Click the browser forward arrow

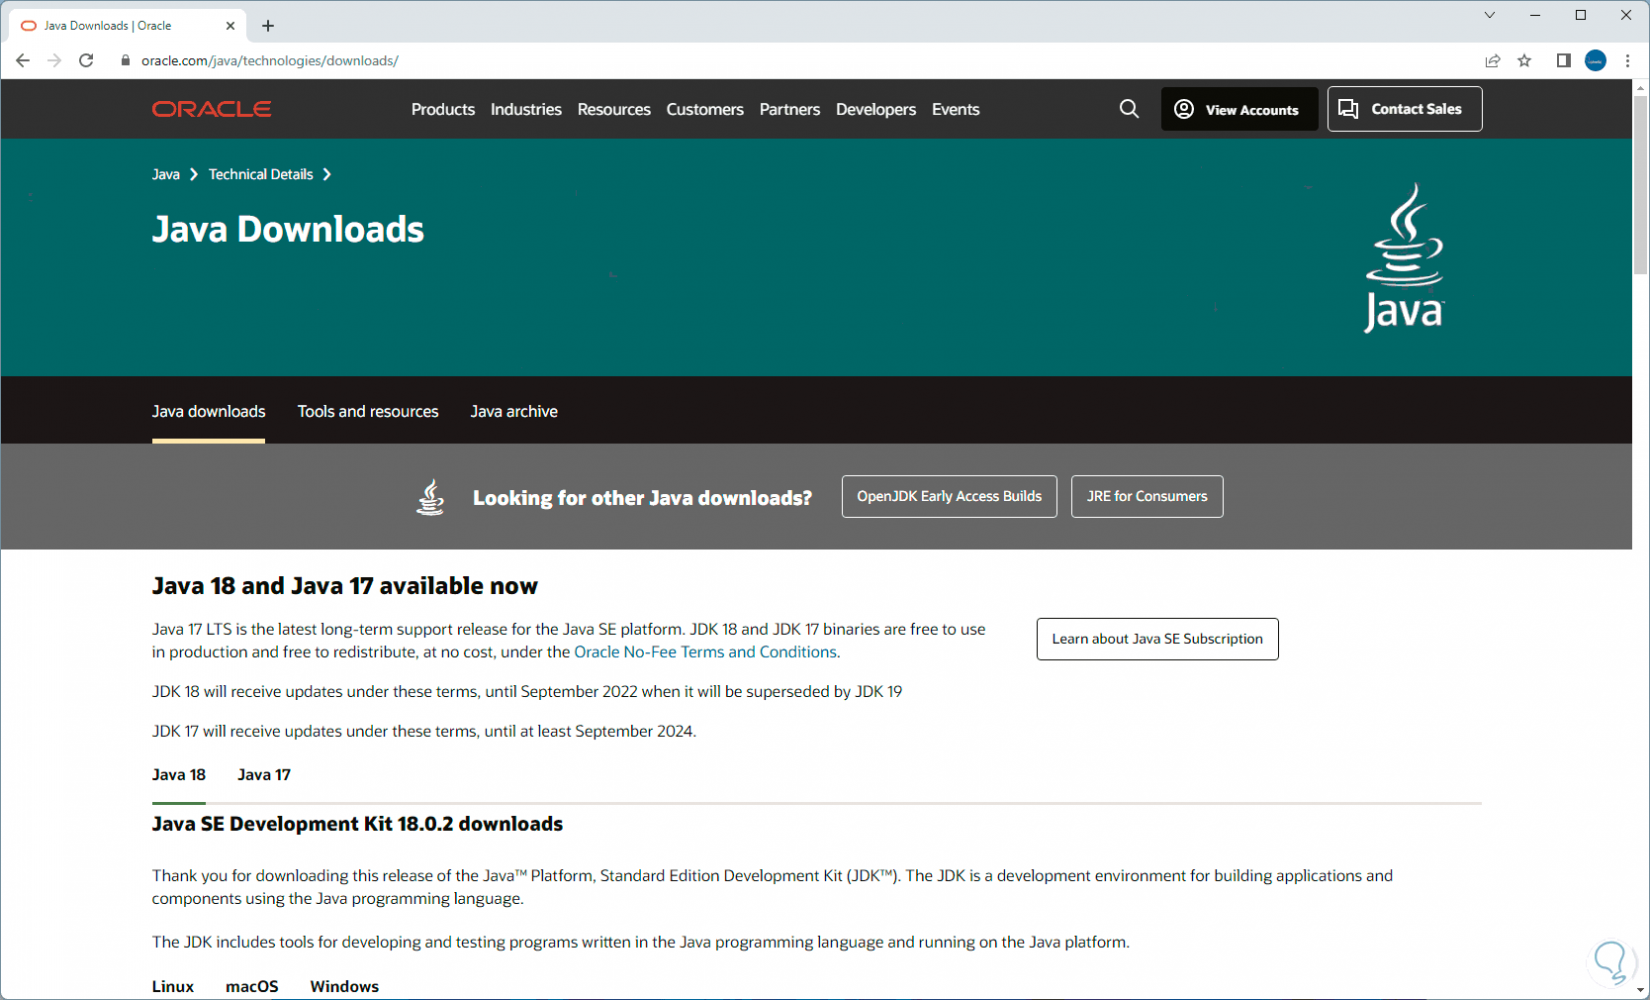(54, 61)
